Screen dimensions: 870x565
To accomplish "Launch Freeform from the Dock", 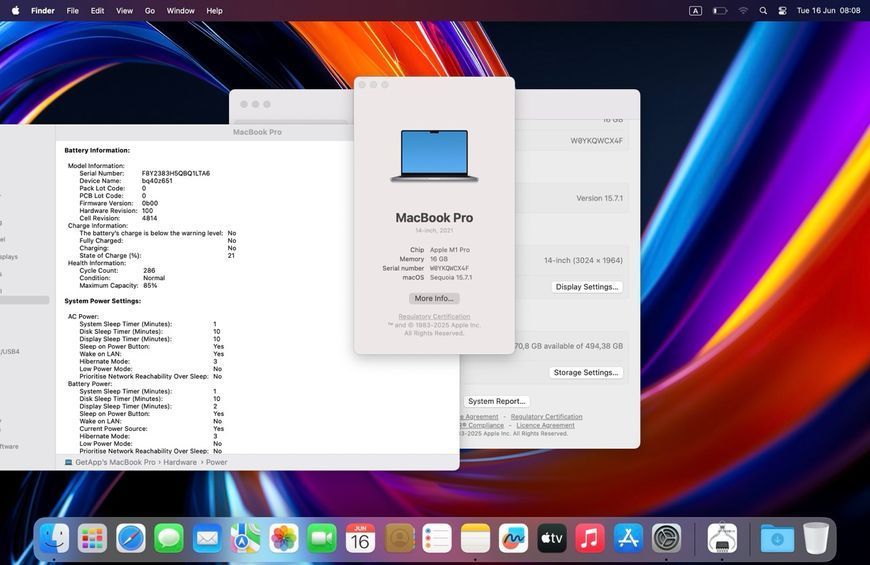I will click(513, 538).
